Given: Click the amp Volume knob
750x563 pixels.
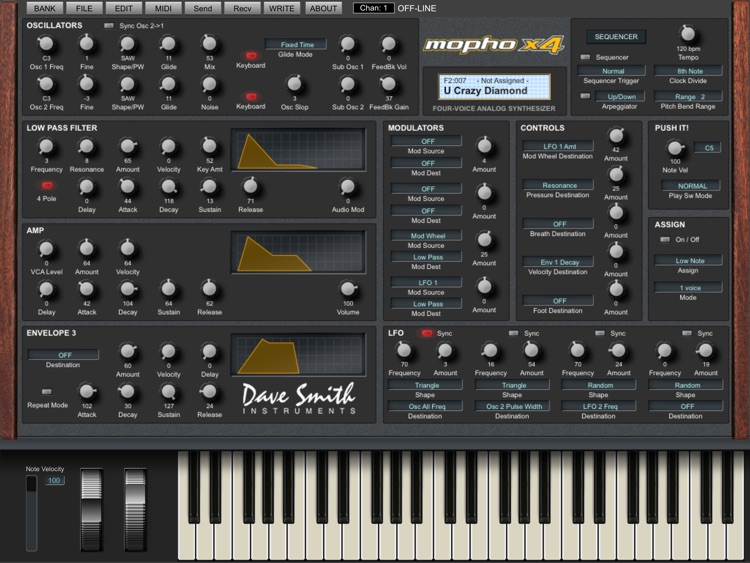Looking at the screenshot, I should click(x=348, y=289).
